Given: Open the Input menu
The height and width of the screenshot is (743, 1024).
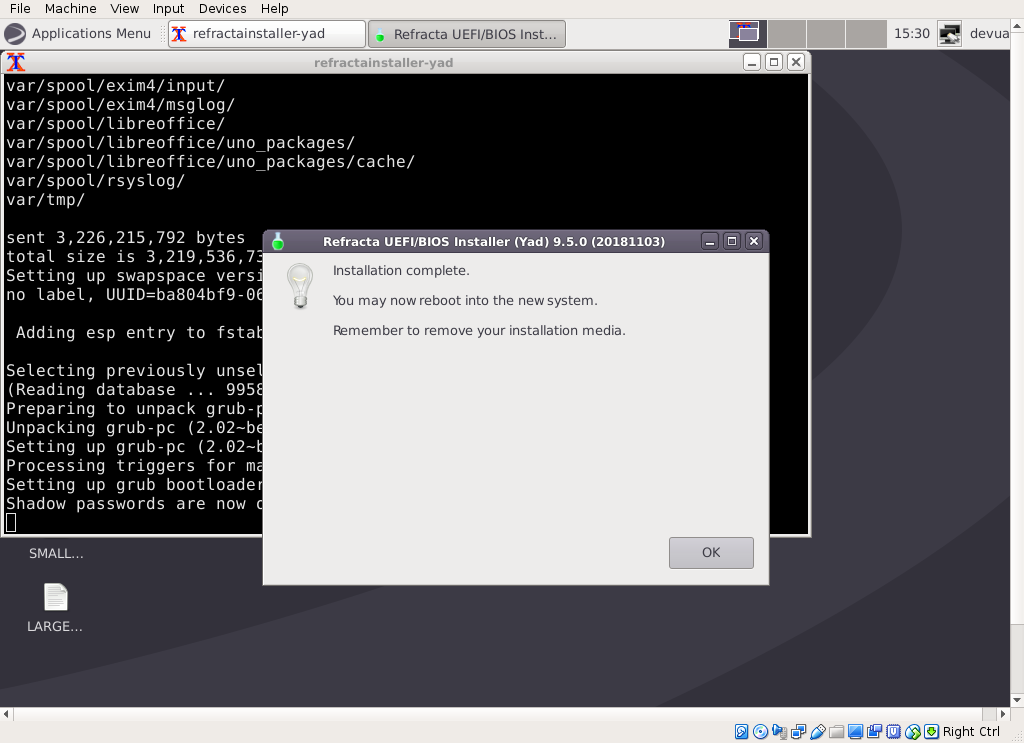Looking at the screenshot, I should (168, 8).
